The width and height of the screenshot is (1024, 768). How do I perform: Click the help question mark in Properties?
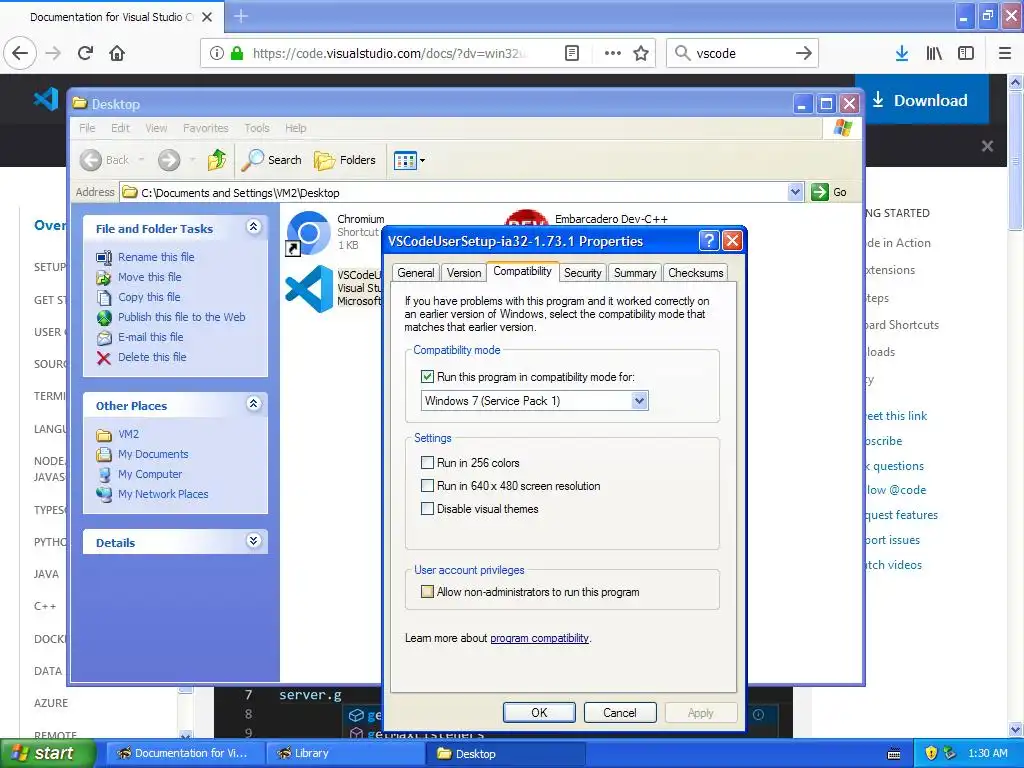click(x=709, y=240)
